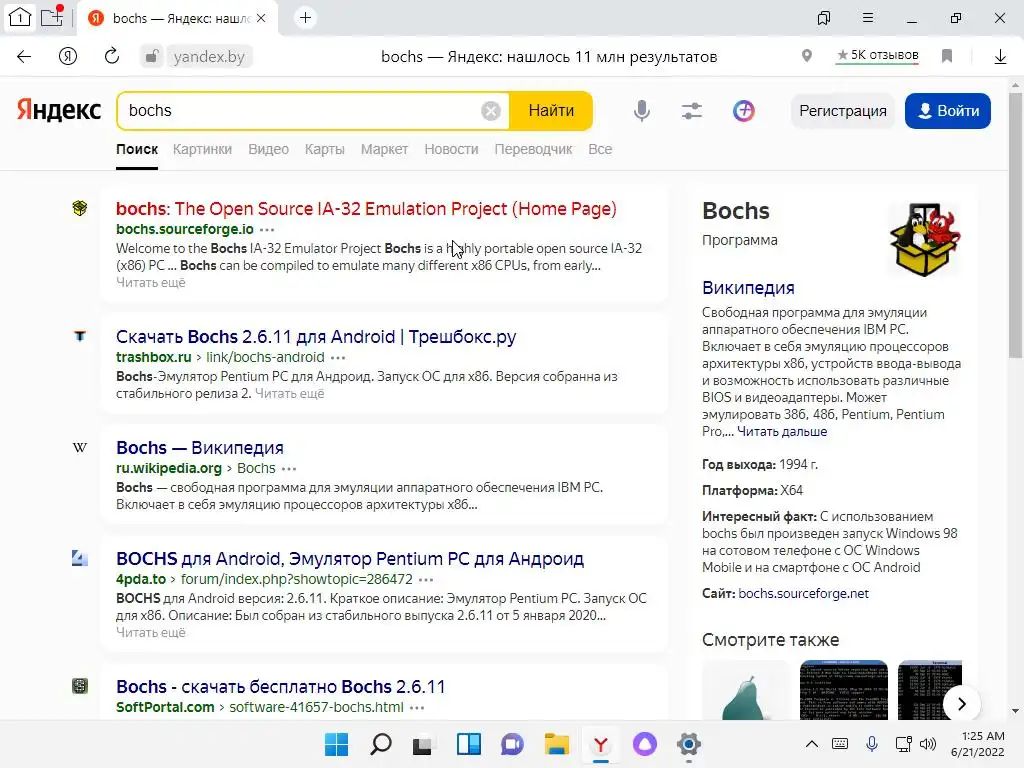1024x768 pixels.
Task: Clear the search query text
Action: [x=491, y=111]
